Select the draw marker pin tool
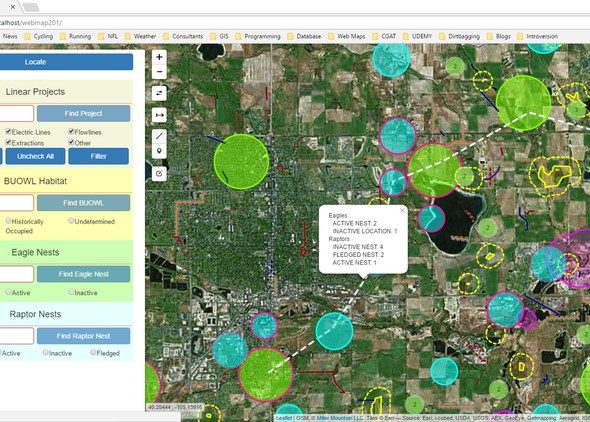The height and width of the screenshot is (422, 590). (x=159, y=151)
